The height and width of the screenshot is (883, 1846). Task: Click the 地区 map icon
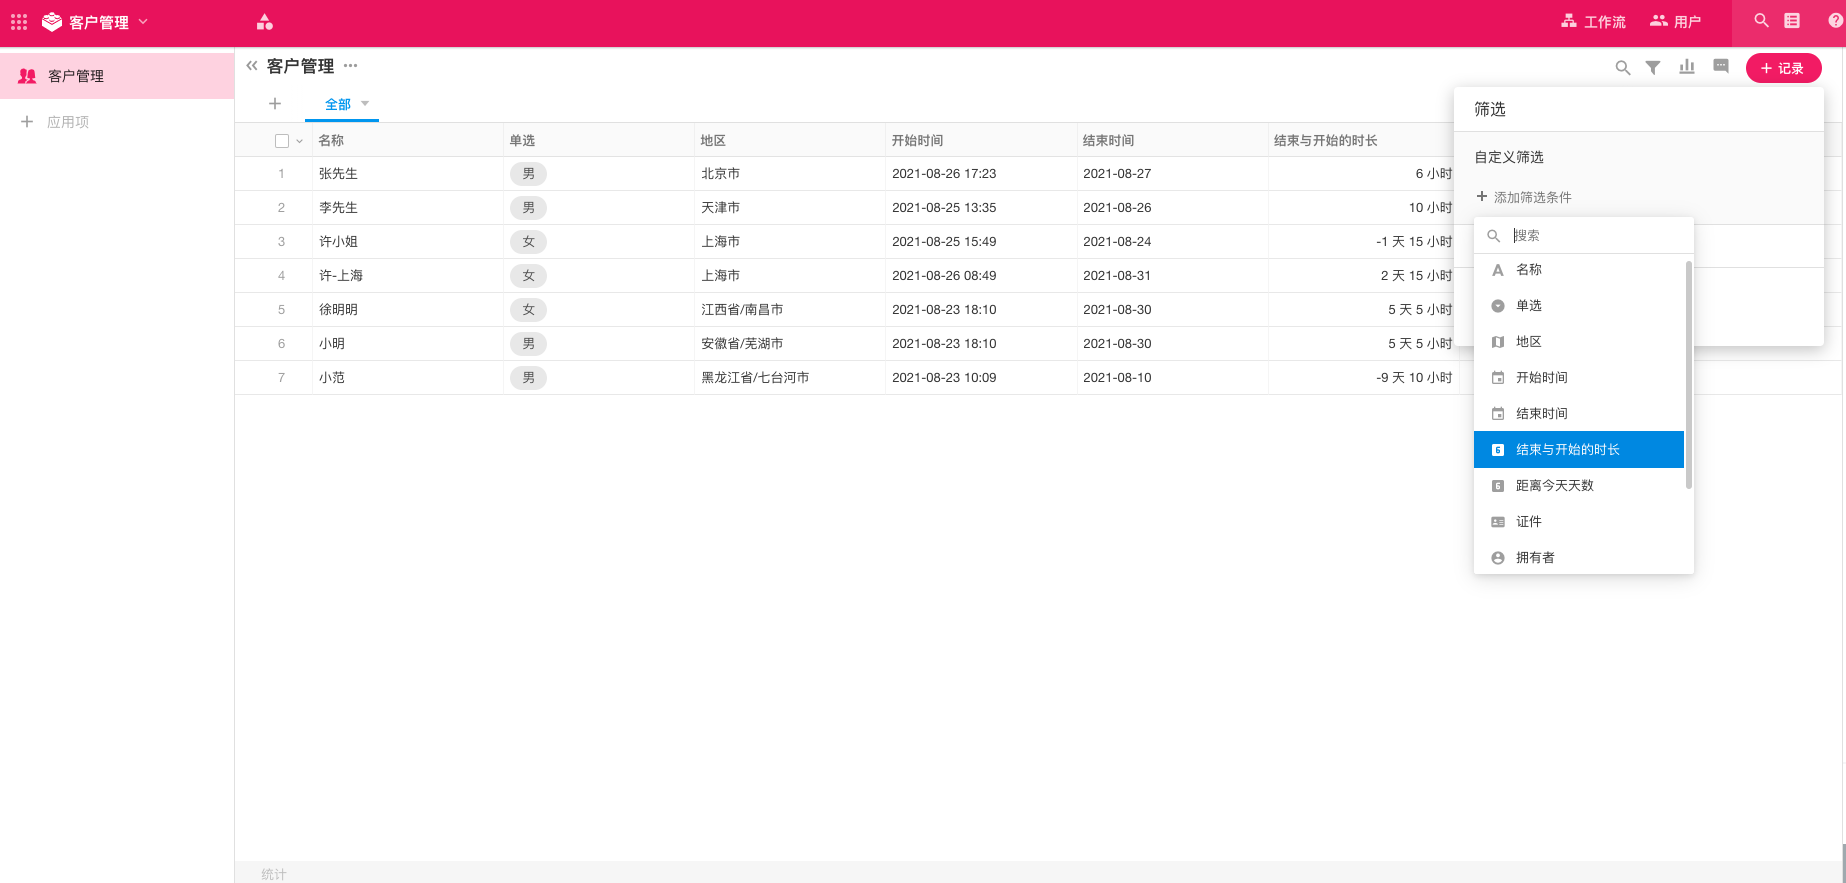1498,342
